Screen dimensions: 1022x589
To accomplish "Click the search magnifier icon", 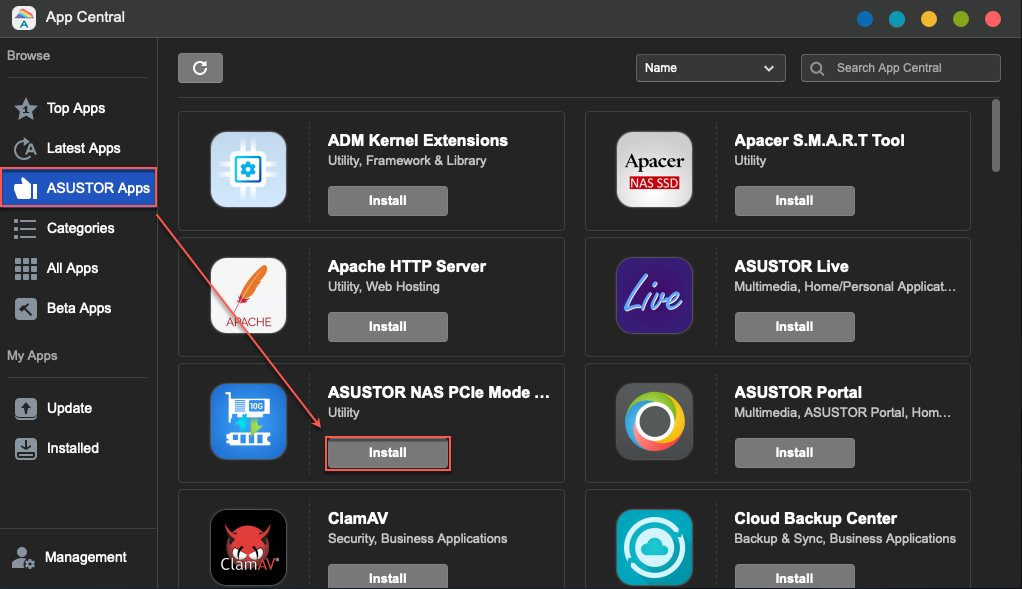I will click(x=817, y=68).
